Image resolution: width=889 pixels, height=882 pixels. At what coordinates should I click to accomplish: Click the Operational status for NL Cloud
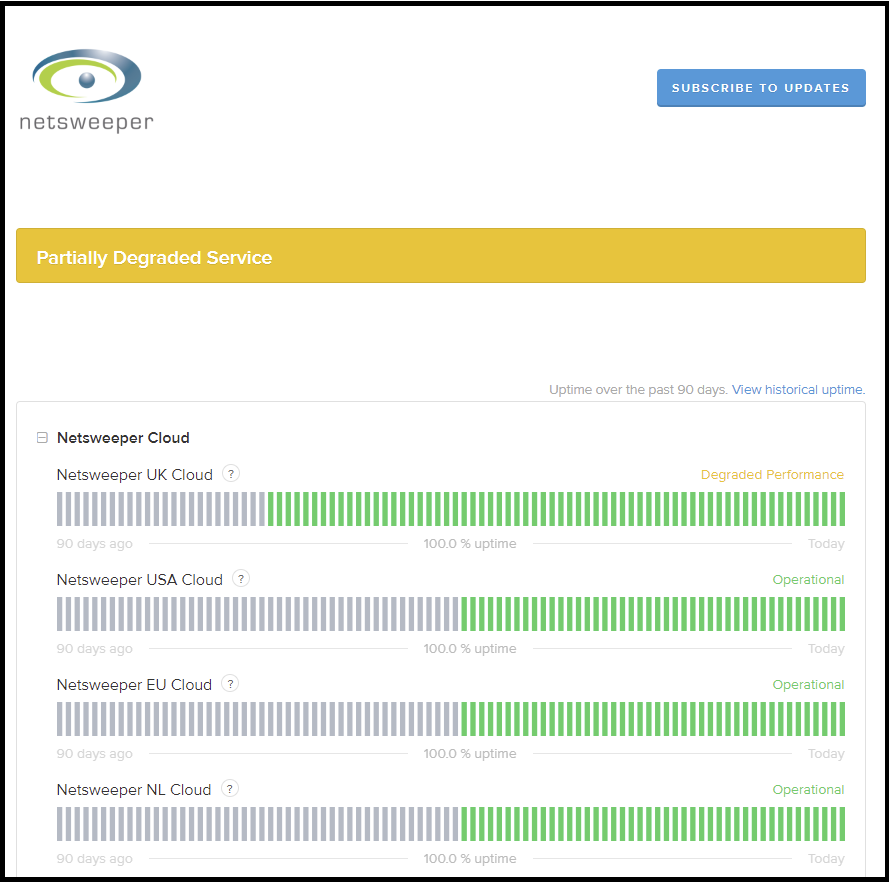point(808,790)
